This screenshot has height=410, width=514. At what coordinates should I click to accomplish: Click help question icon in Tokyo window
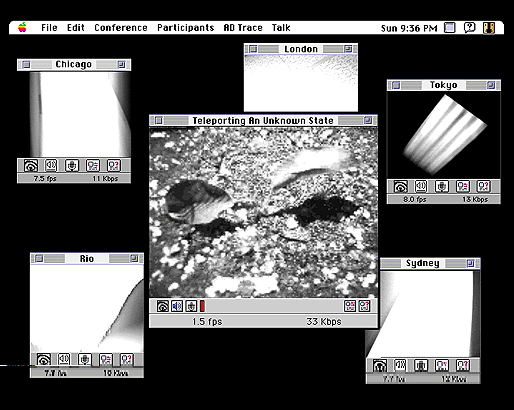pyautogui.click(x=483, y=186)
